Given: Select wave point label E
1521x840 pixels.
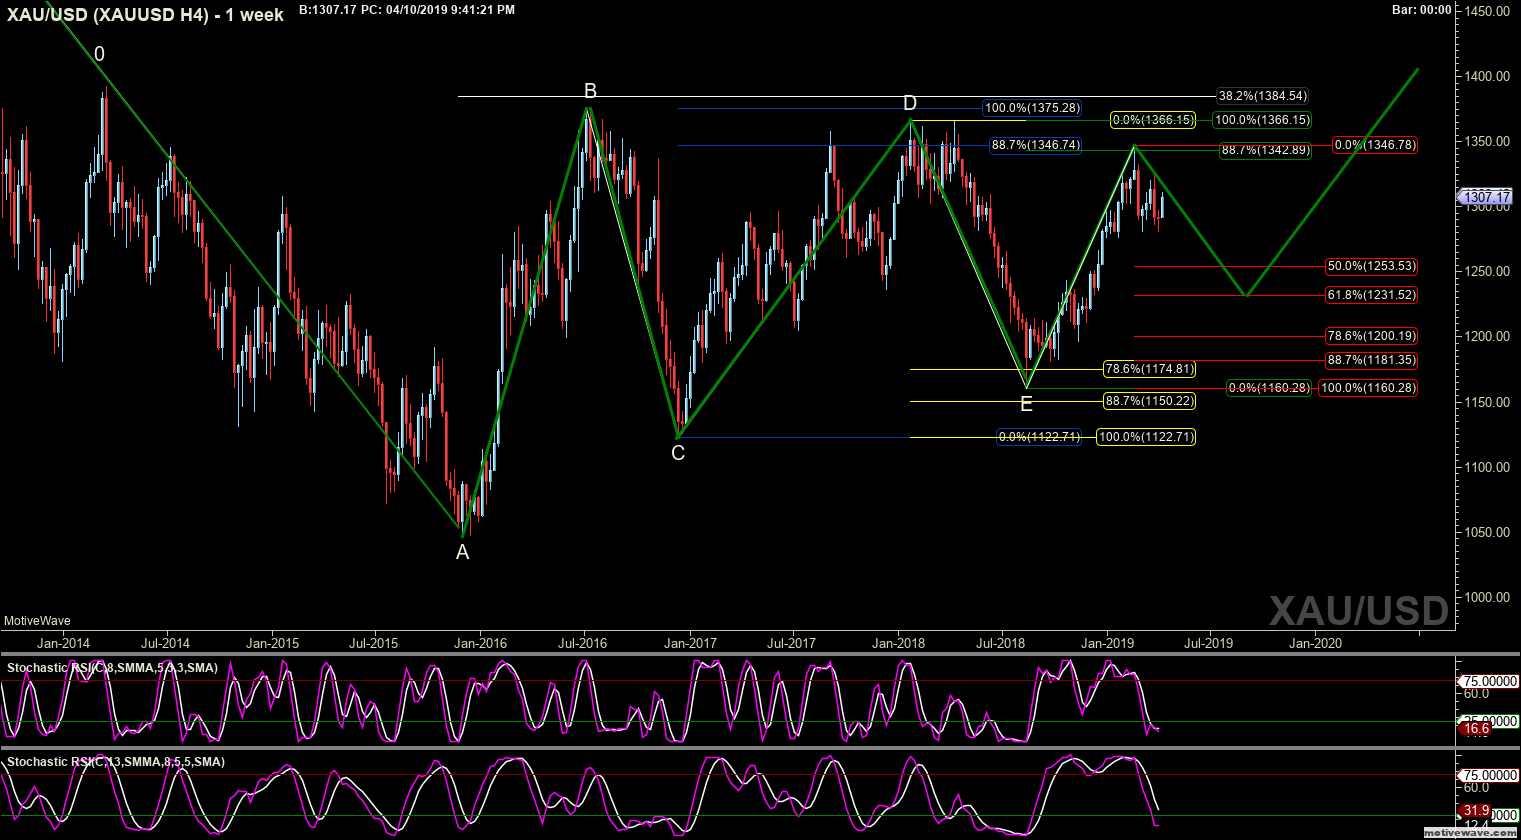Looking at the screenshot, I should coord(1026,404).
